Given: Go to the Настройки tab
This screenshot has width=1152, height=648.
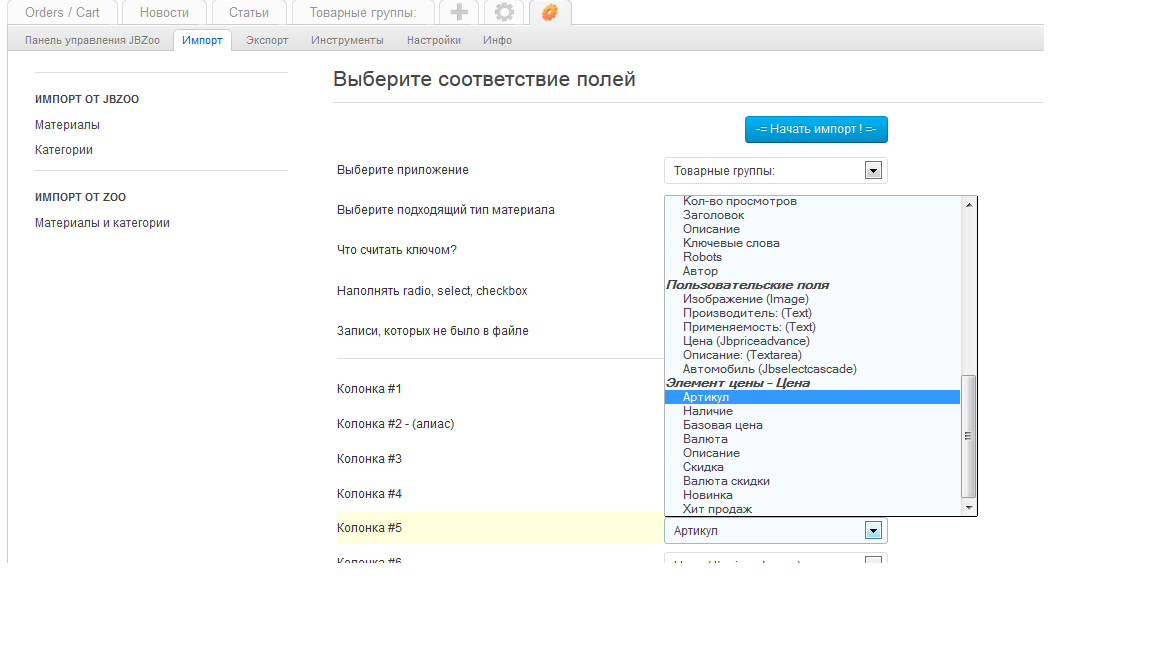Looking at the screenshot, I should tap(434, 40).
